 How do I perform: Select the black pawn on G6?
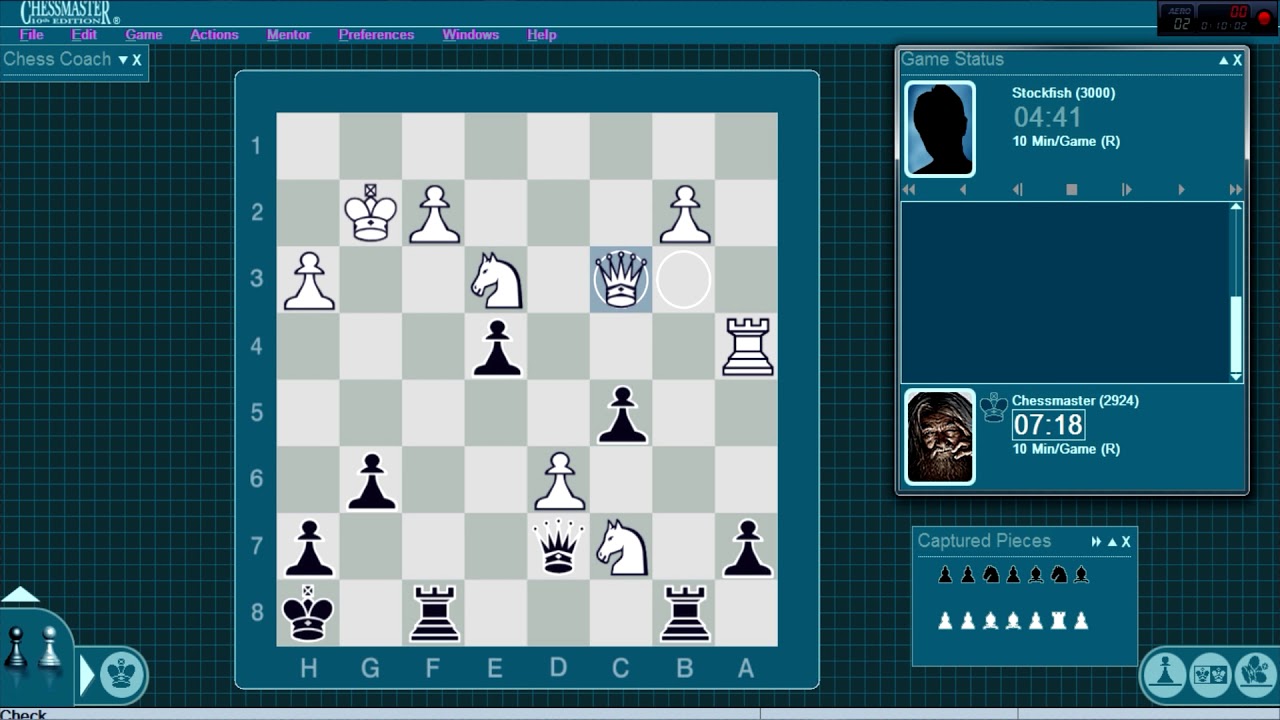coord(371,480)
